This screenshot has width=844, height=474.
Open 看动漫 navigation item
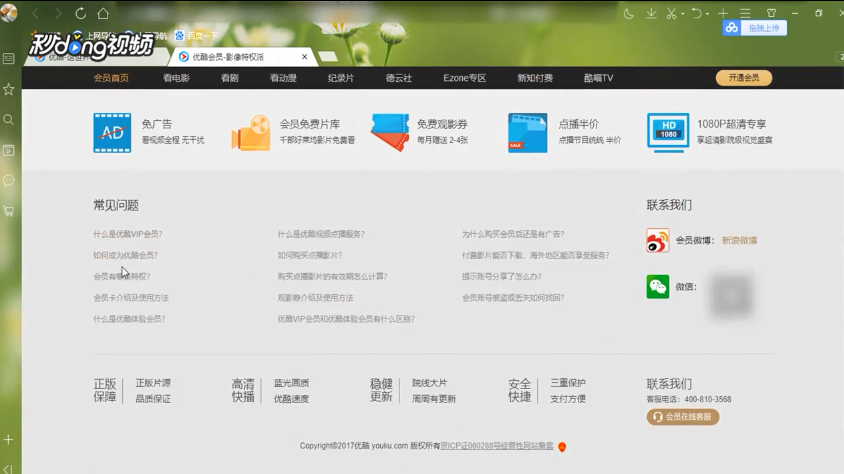(x=283, y=78)
